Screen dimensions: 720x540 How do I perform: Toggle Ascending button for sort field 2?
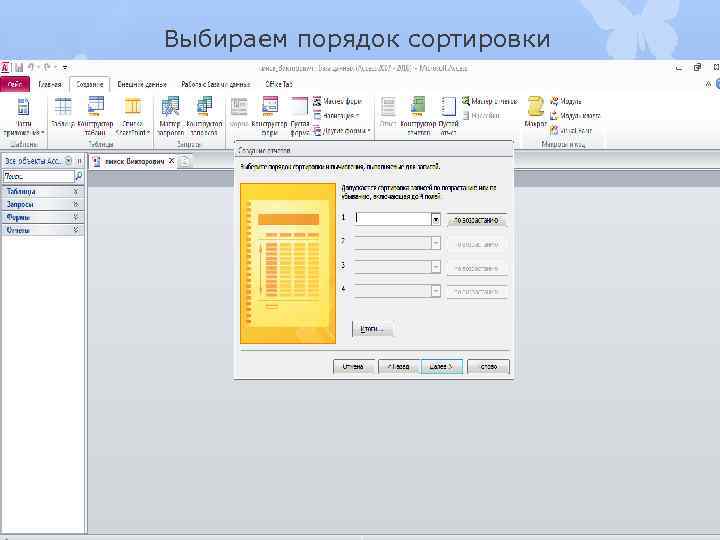[477, 244]
